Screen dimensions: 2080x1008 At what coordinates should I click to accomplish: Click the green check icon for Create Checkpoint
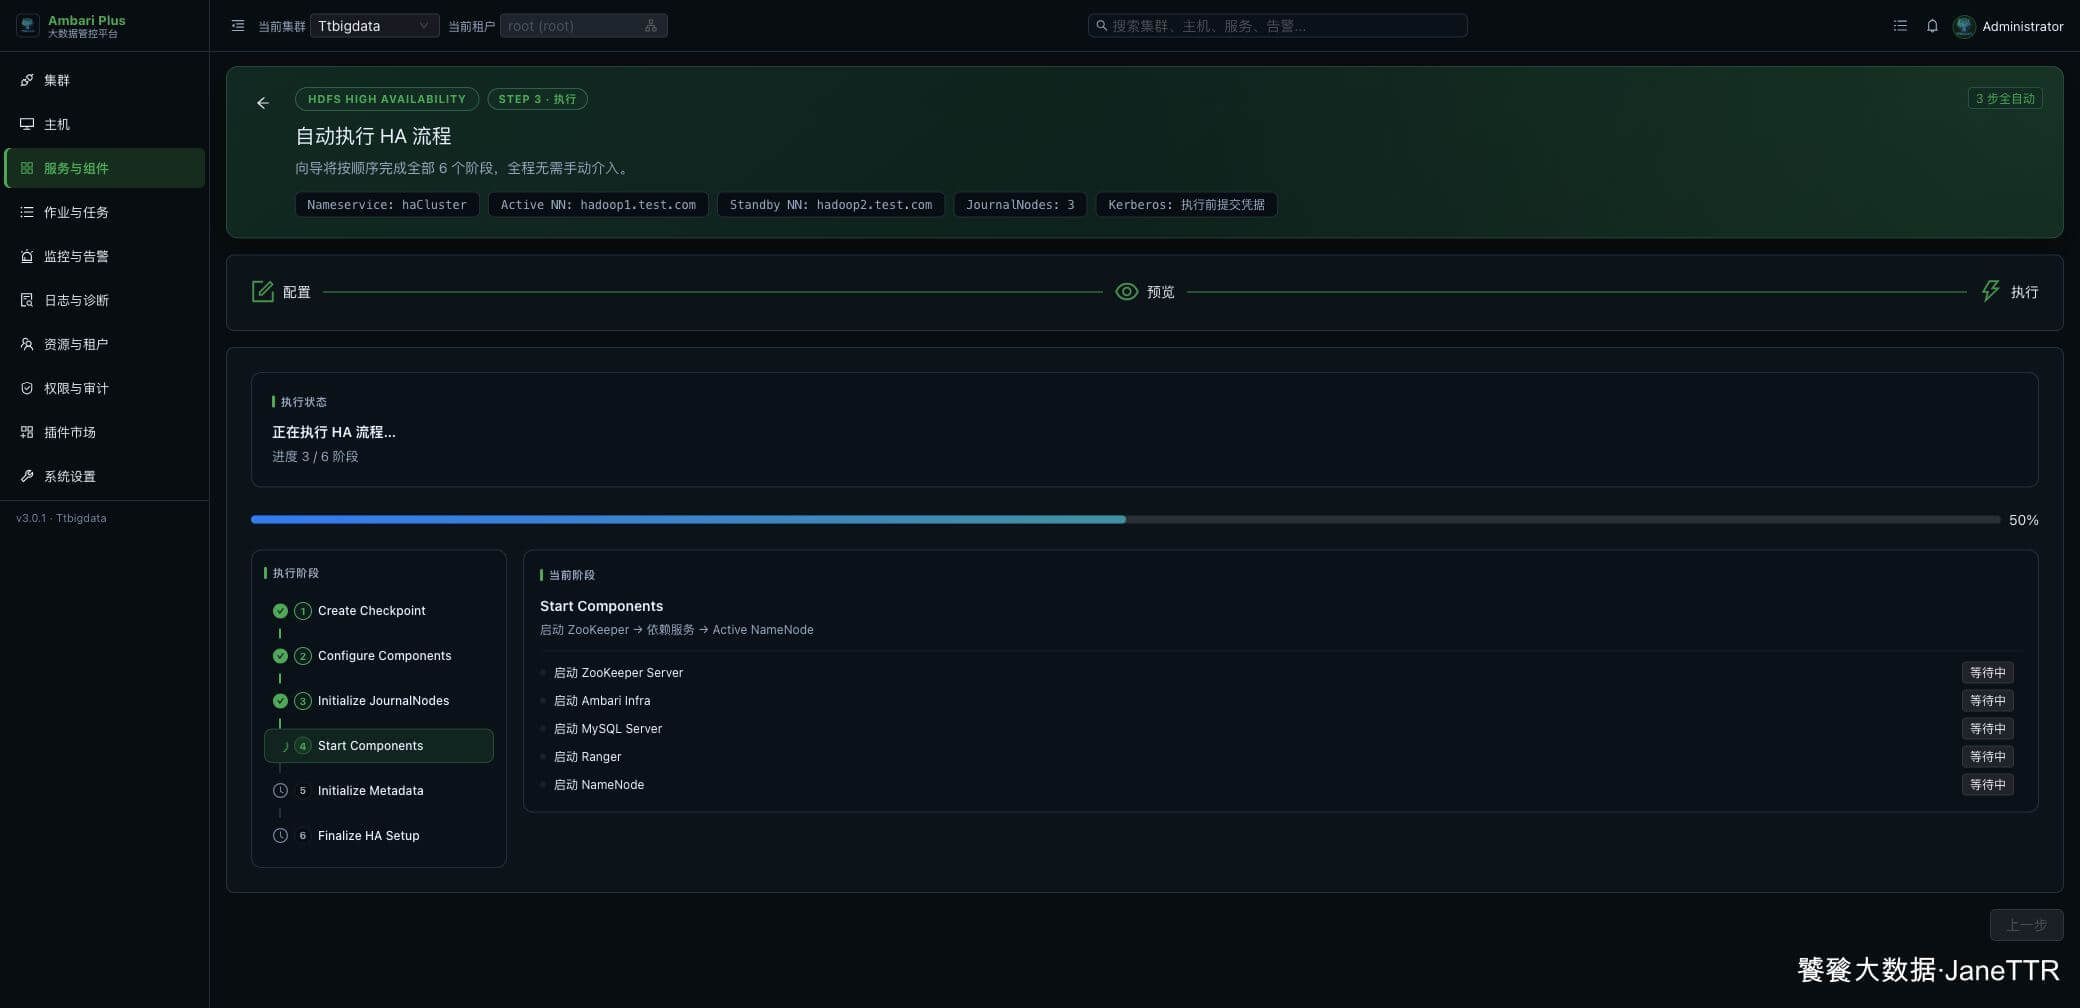click(x=280, y=611)
